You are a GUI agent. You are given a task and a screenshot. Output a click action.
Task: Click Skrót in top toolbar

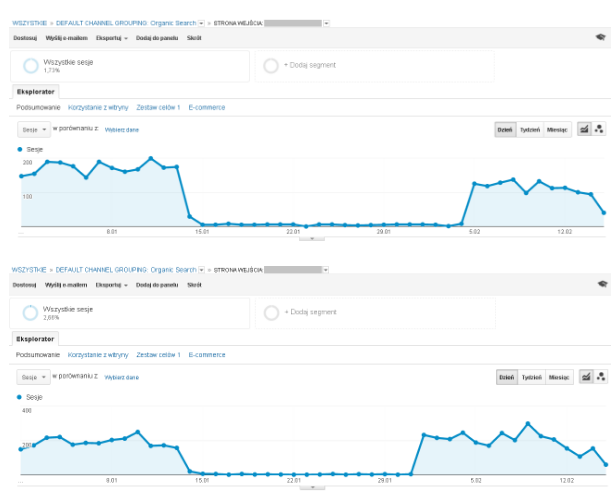(194, 38)
